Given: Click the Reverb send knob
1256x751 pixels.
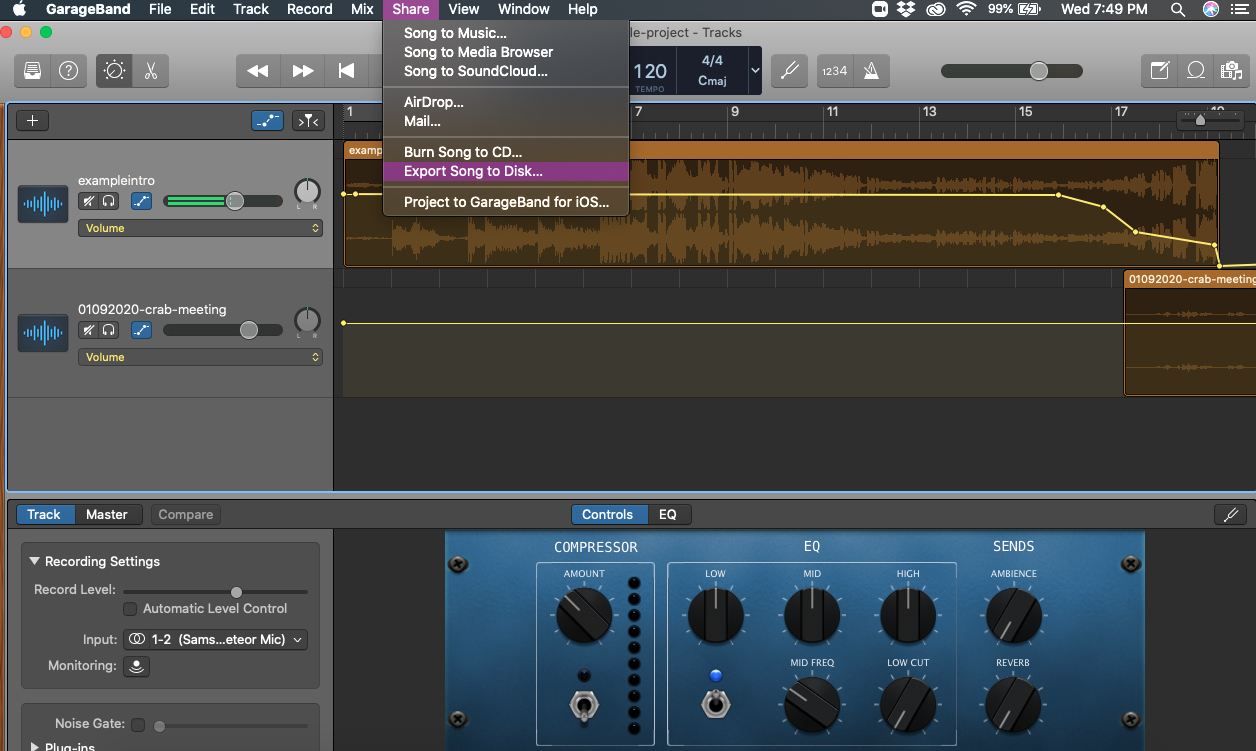Looking at the screenshot, I should (x=1013, y=704).
